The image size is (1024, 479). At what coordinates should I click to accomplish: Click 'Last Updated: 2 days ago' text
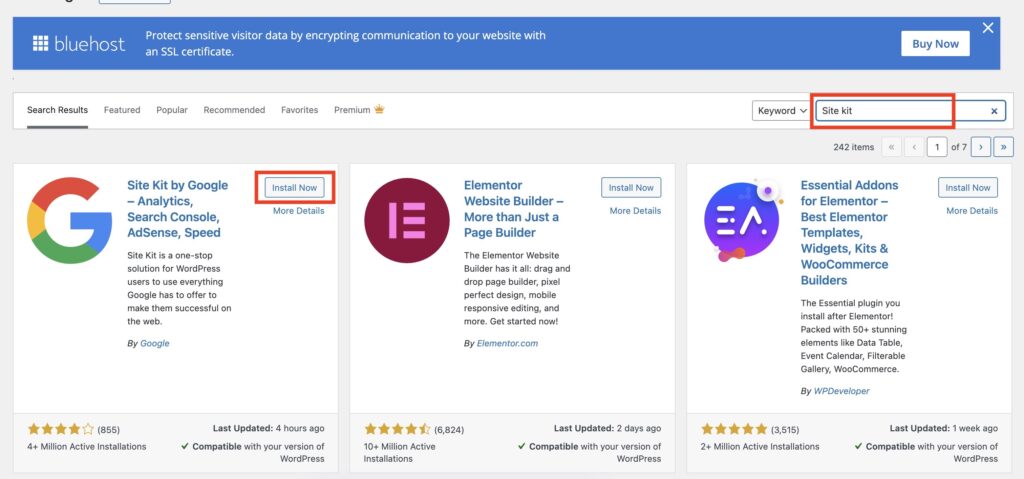click(x=607, y=429)
